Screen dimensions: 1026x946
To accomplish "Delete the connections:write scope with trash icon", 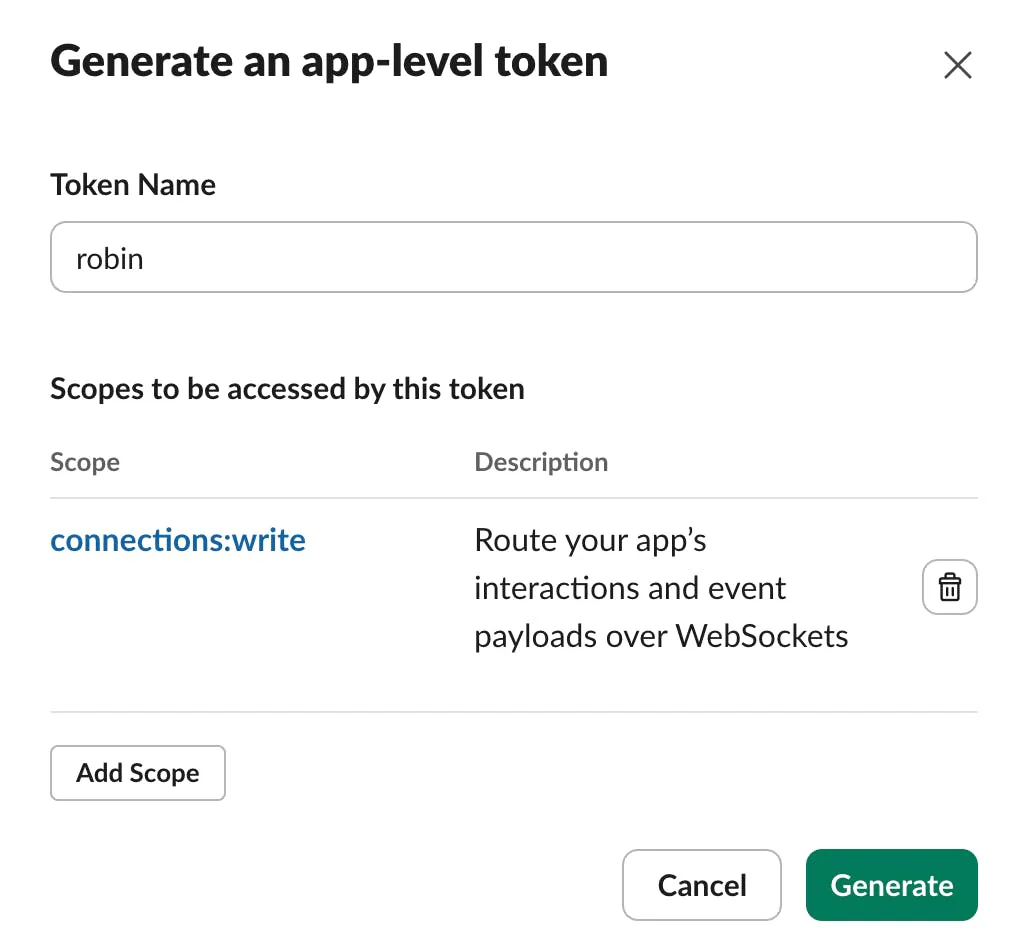I will click(949, 587).
